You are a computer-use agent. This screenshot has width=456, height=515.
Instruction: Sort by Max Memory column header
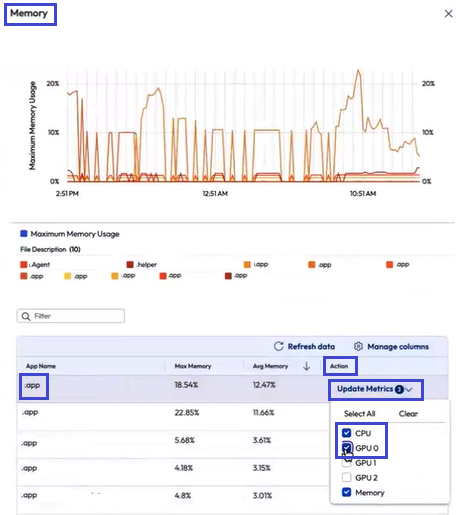pyautogui.click(x=193, y=366)
